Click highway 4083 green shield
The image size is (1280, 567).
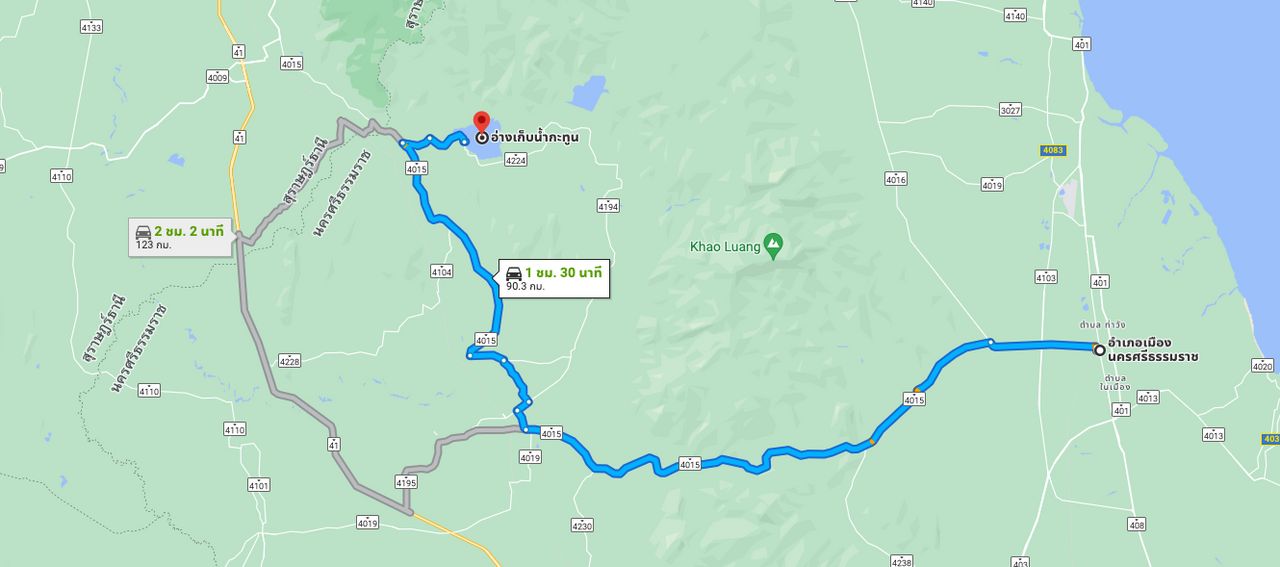[x=1053, y=150]
